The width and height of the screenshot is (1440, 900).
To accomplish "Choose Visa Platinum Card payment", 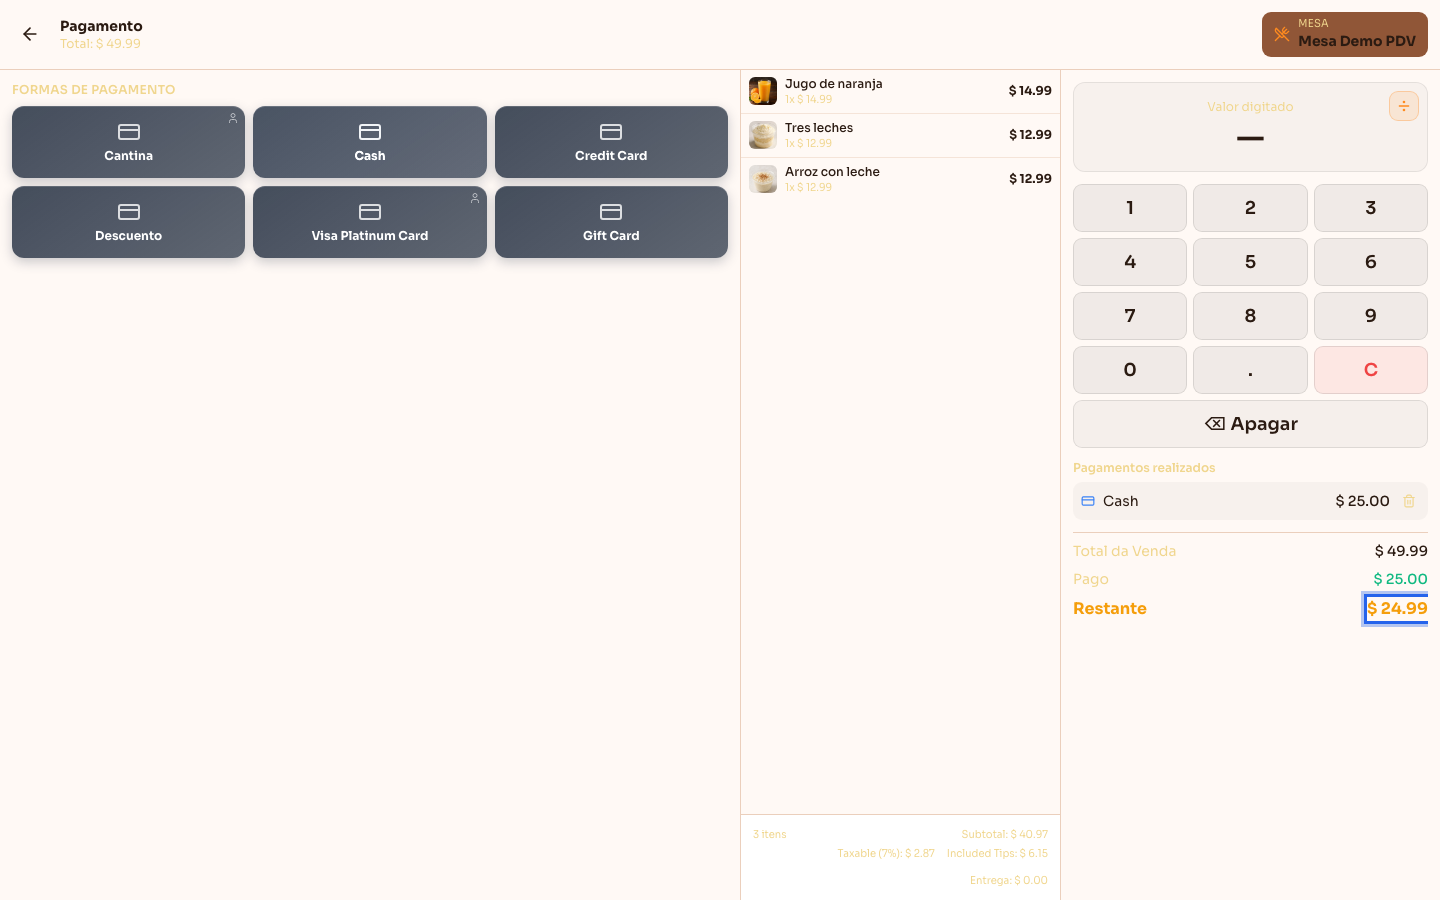I will click(370, 222).
